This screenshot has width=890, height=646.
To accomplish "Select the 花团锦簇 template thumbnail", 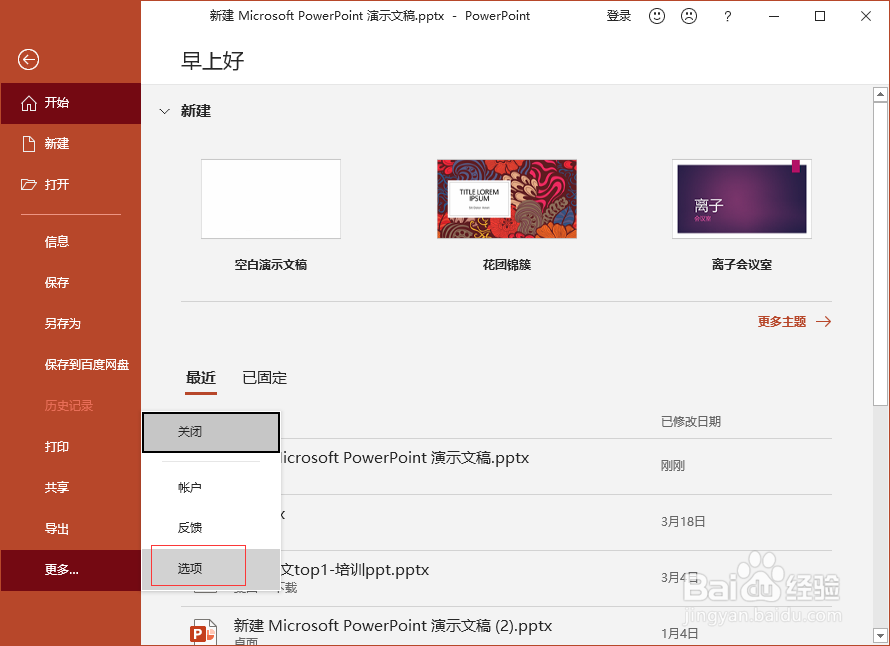I will click(x=506, y=198).
